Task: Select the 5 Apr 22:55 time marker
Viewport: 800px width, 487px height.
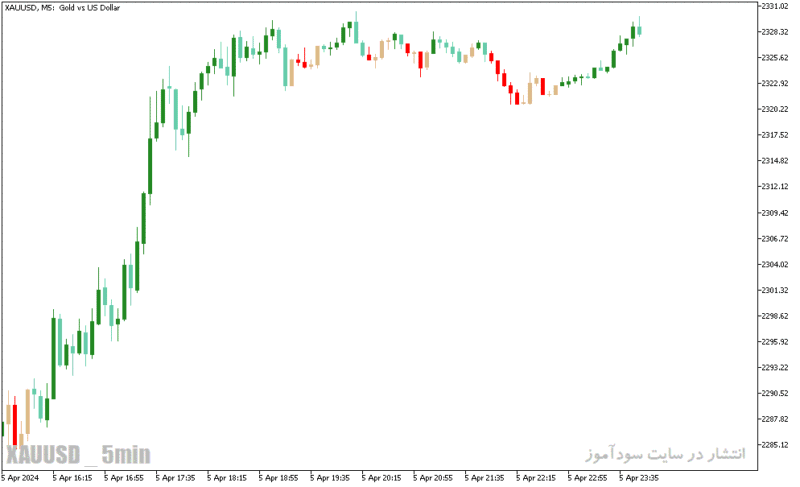Action: point(587,478)
